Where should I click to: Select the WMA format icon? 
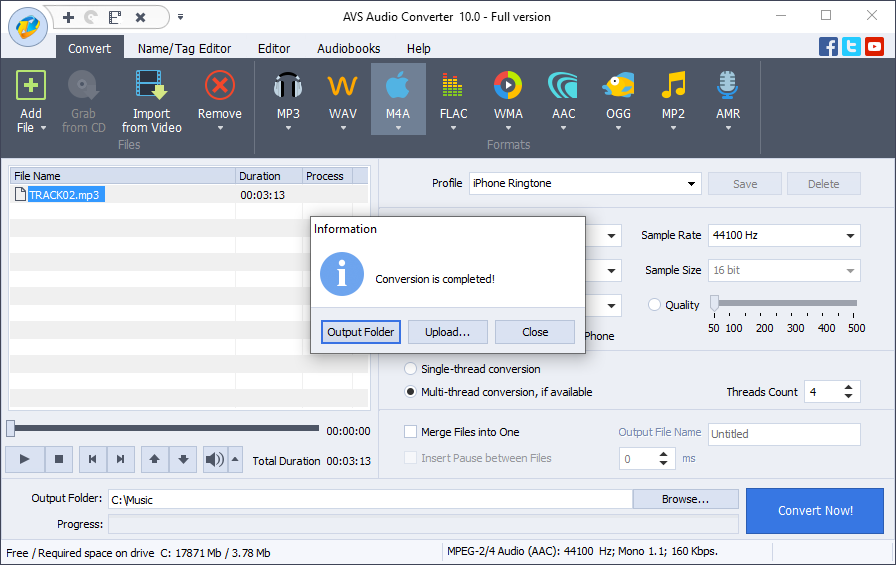click(x=508, y=86)
